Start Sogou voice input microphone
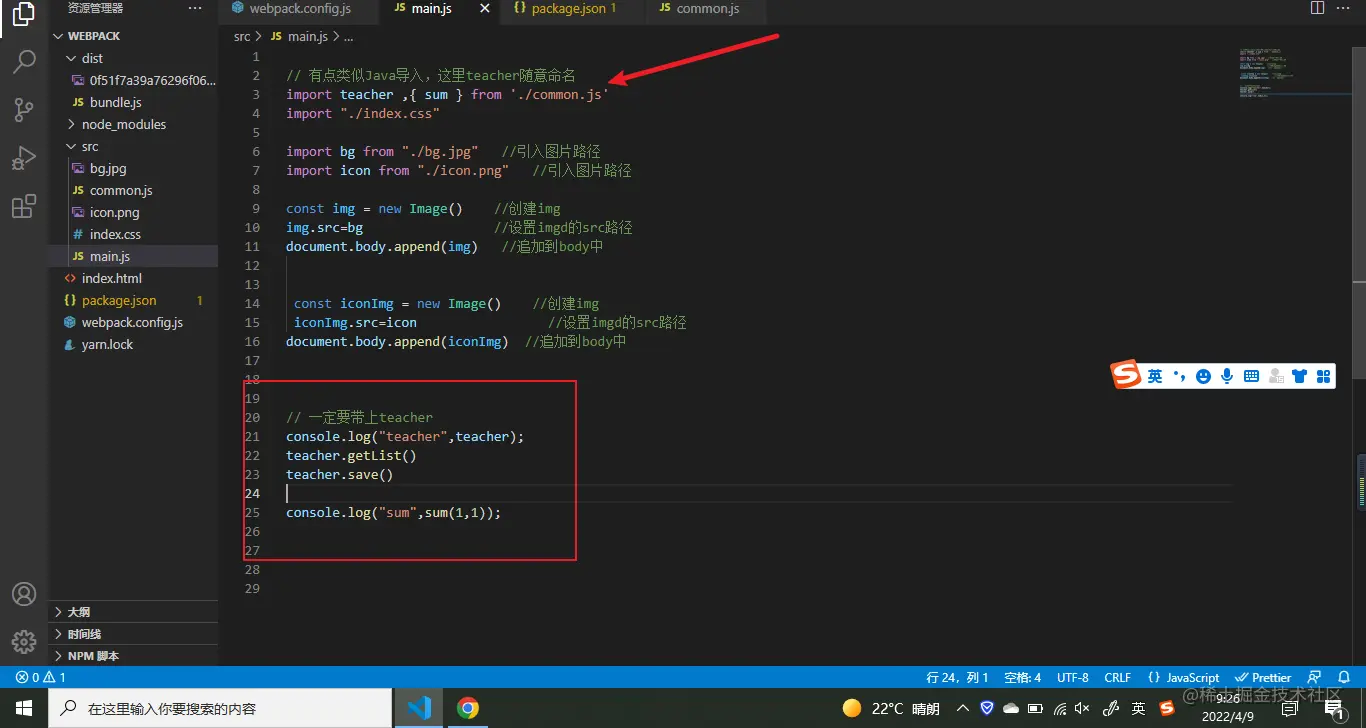Viewport: 1366px width, 728px height. 1227,376
